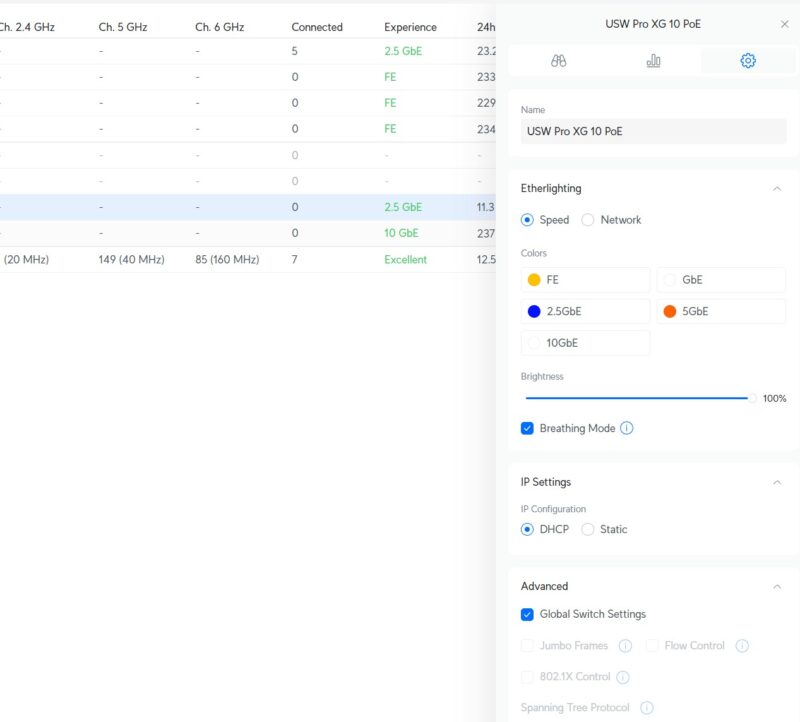Pick the GbE color swatch
This screenshot has height=722, width=800.
669,280
